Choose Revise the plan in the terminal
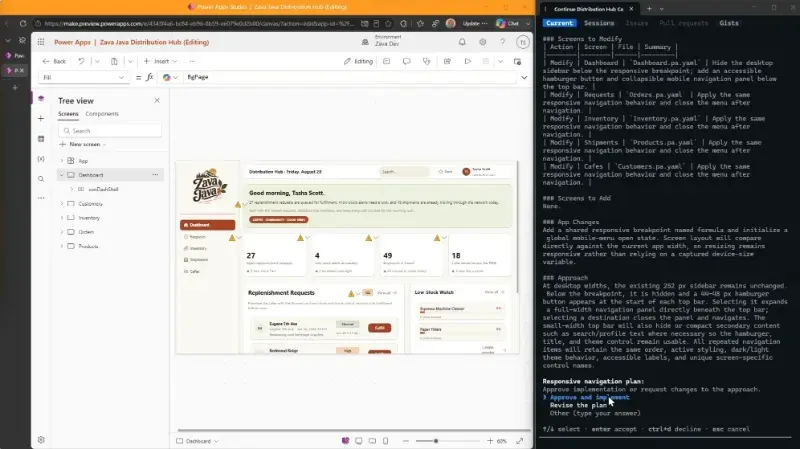The image size is (800, 449). [x=578, y=405]
